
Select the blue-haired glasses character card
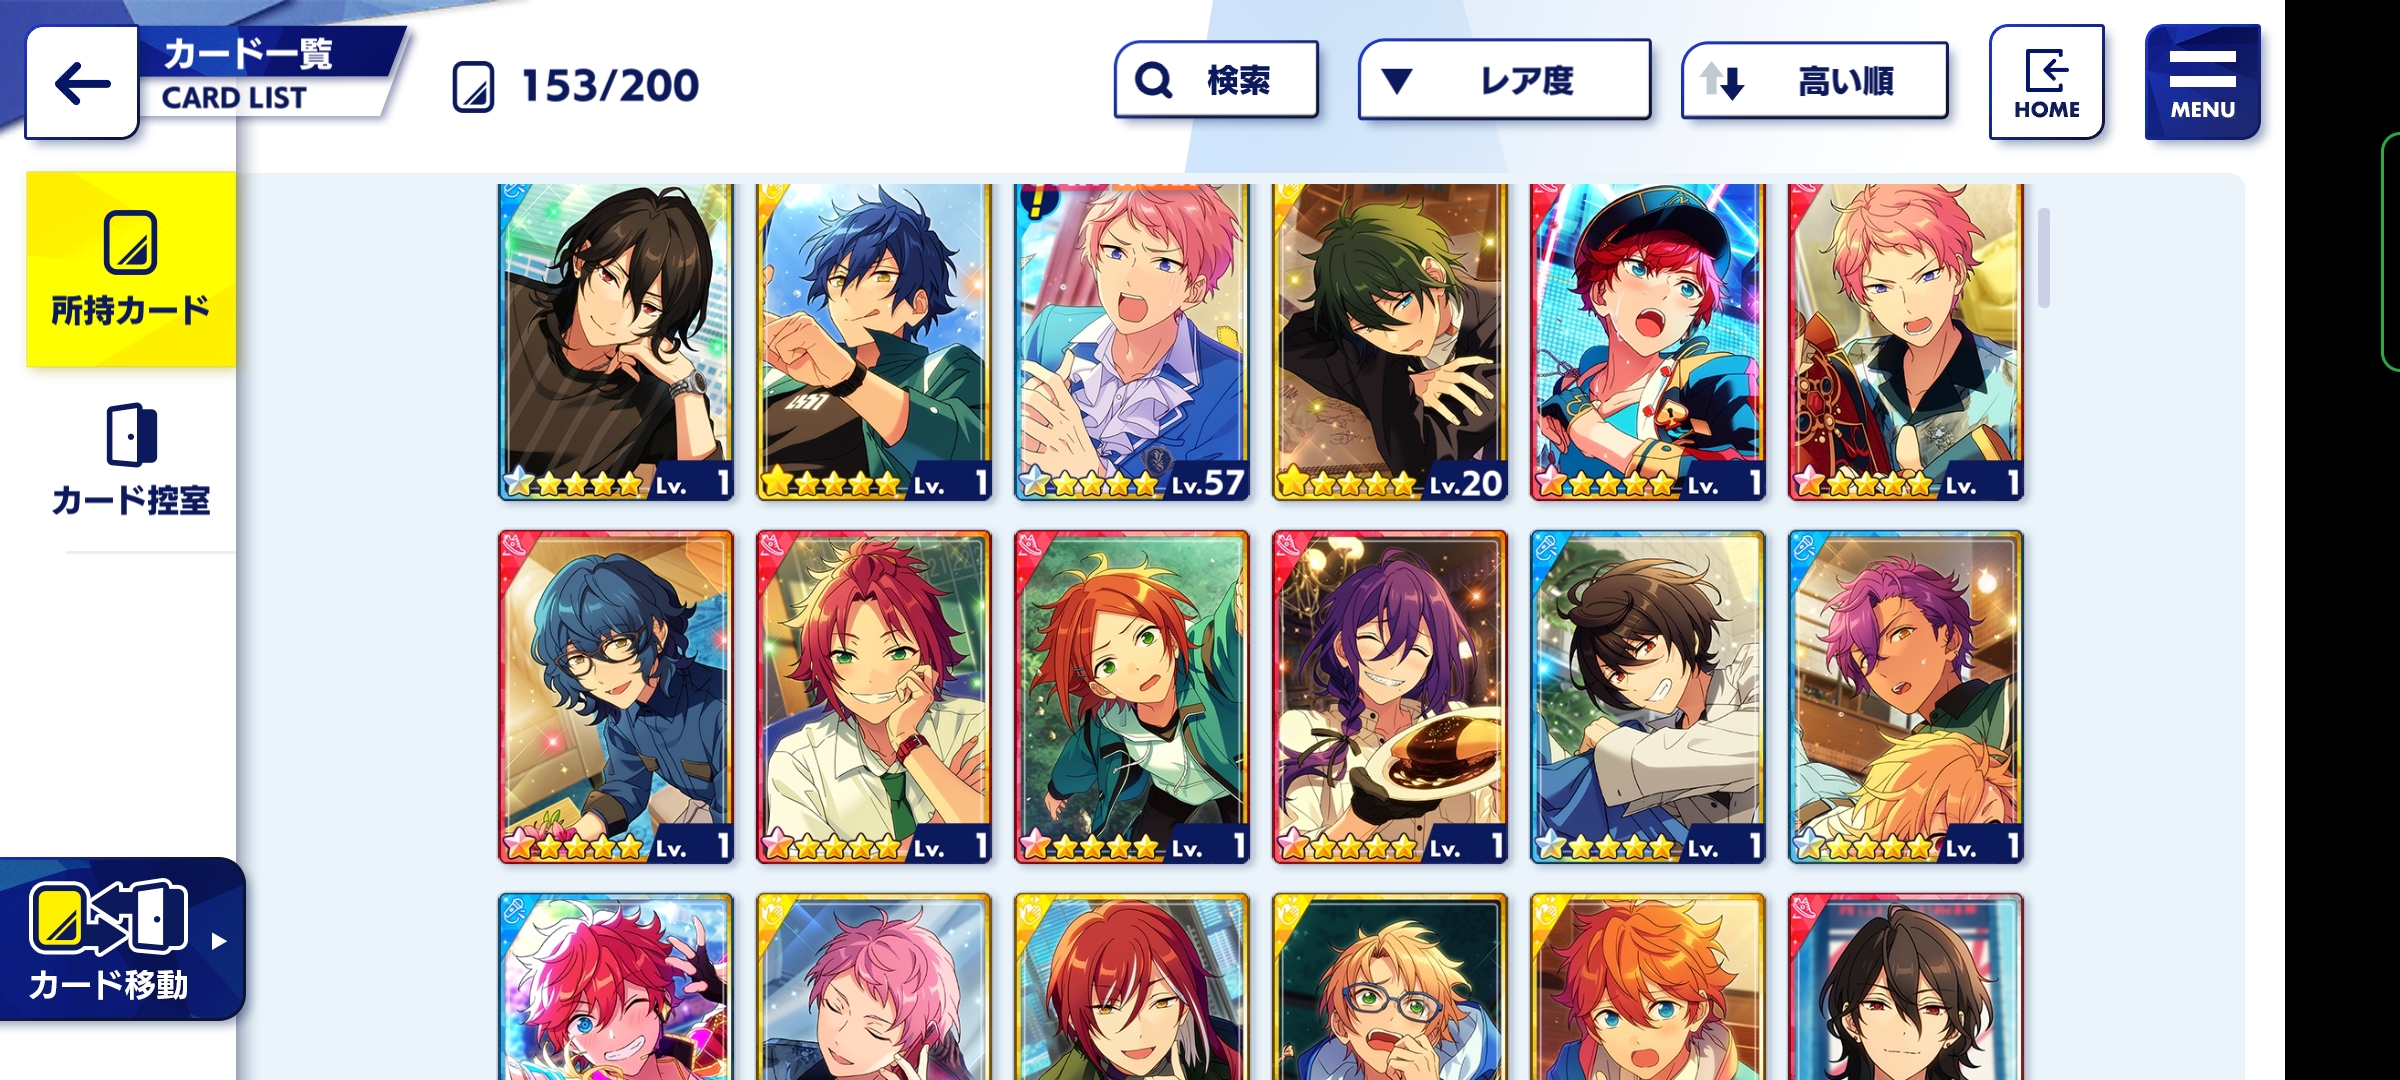[x=615, y=697]
